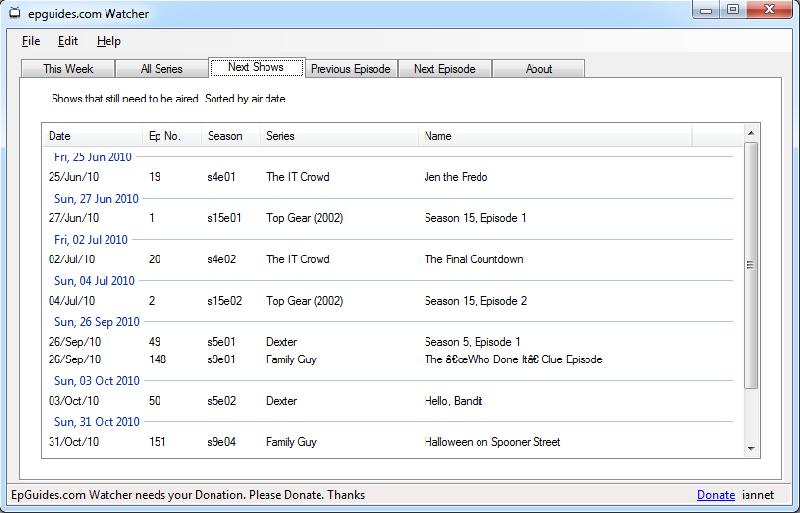
Task: Open the Edit menu
Action: point(68,41)
